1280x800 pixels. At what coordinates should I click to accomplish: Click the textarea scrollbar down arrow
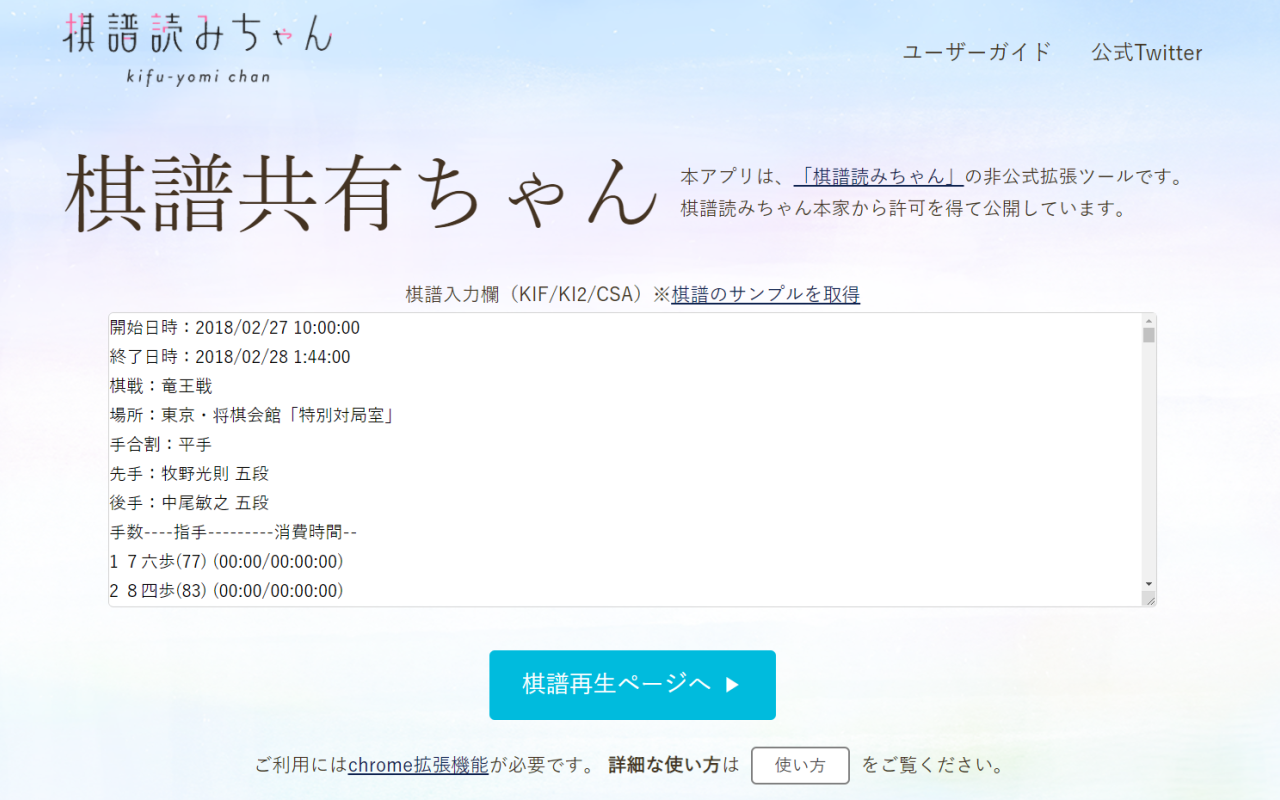(1149, 583)
